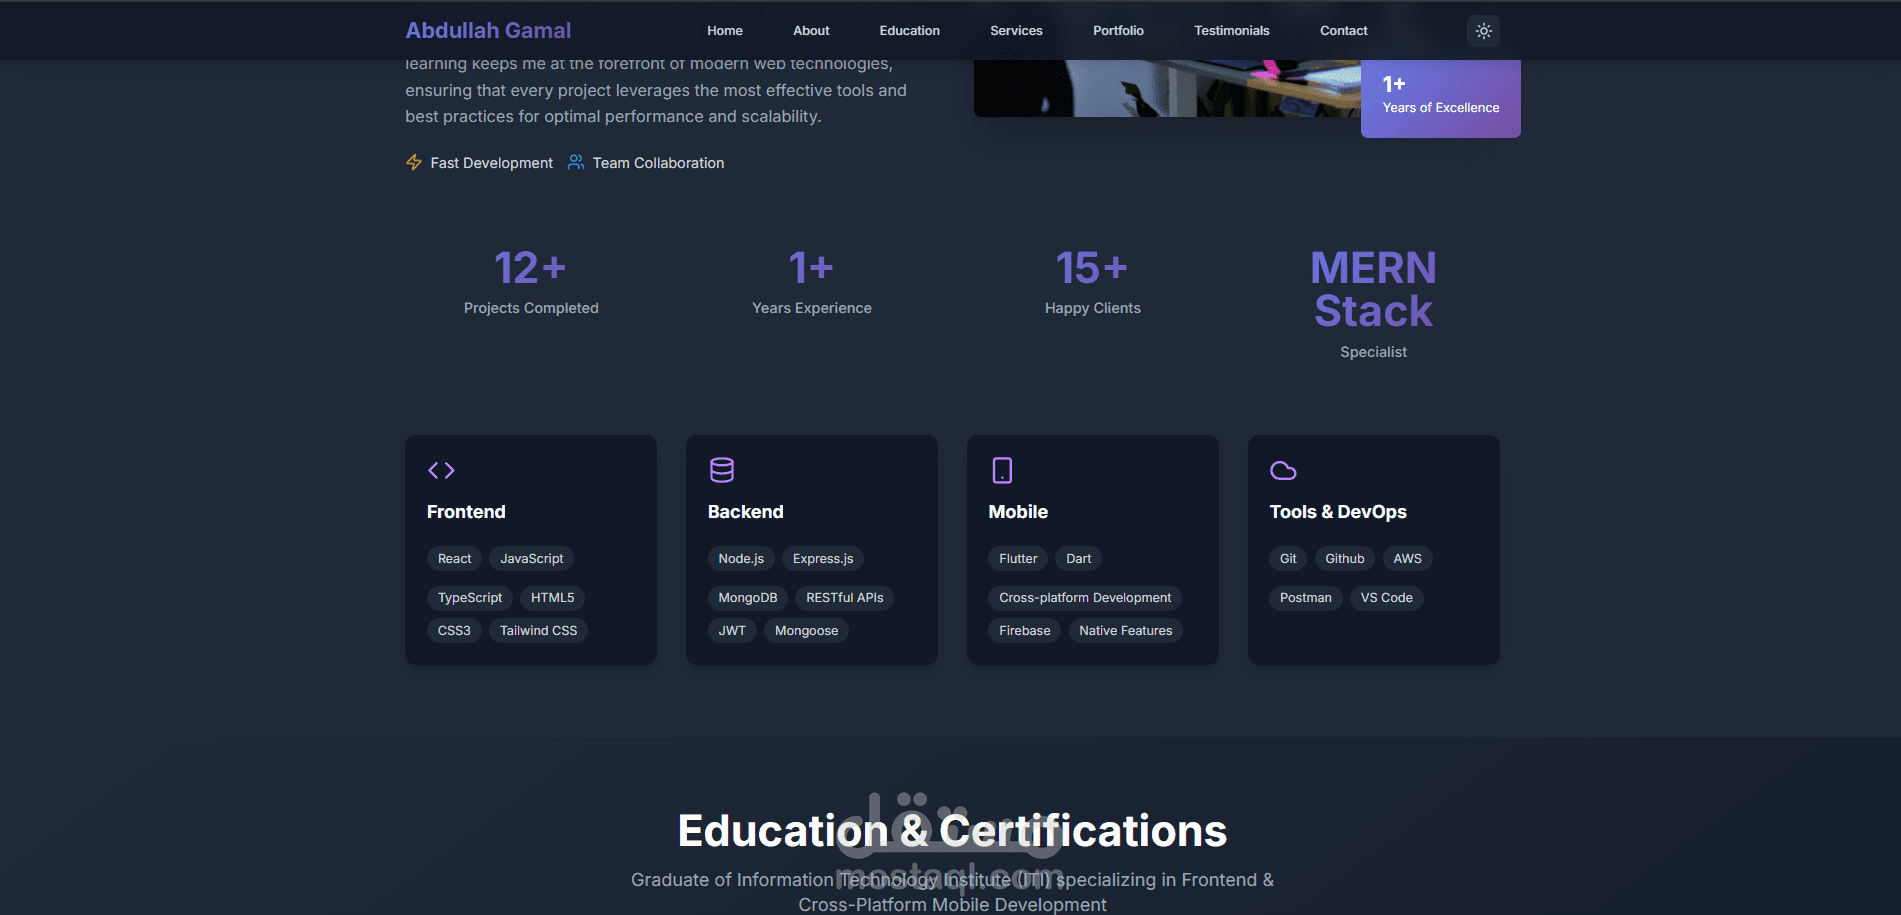This screenshot has width=1901, height=915.
Task: Click the profile image thumbnail
Action: pyautogui.click(x=1167, y=88)
